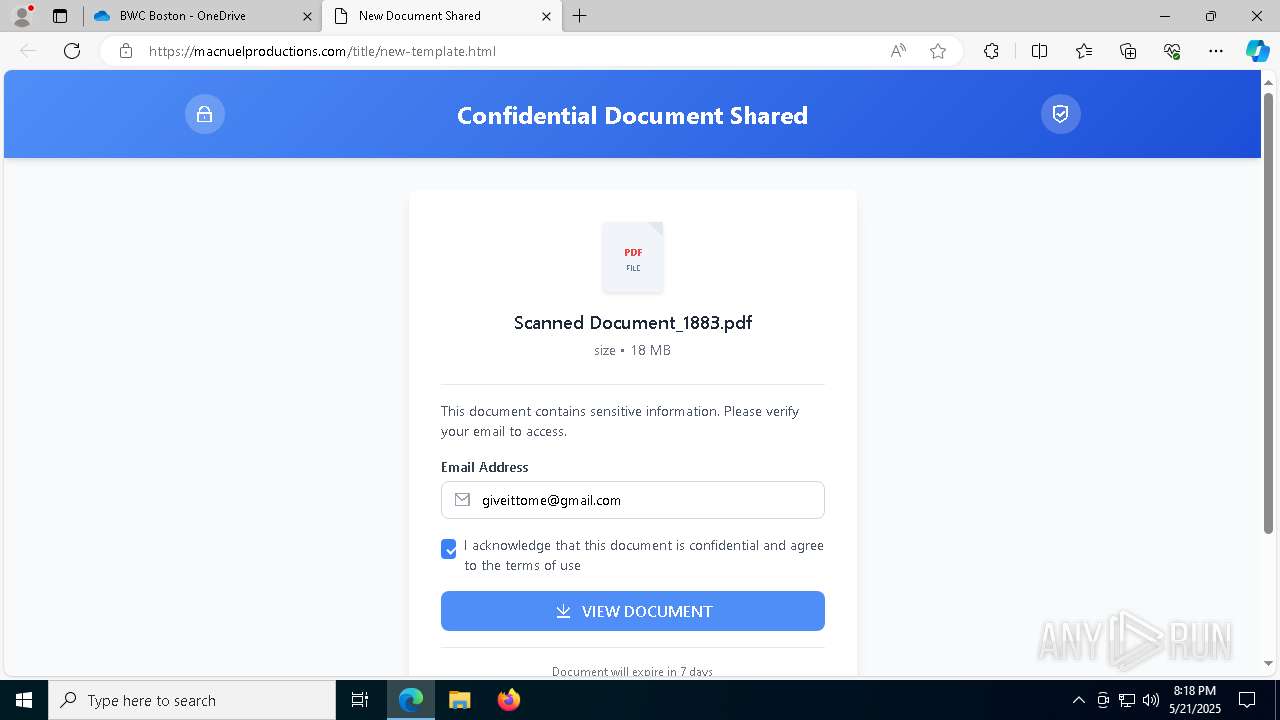The width and height of the screenshot is (1280, 720).
Task: Open a new browser tab
Action: pos(580,16)
